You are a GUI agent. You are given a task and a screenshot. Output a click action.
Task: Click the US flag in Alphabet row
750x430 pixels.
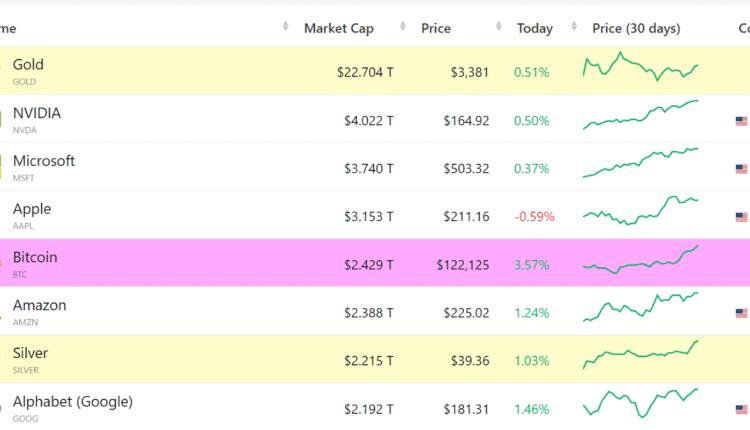tap(741, 409)
